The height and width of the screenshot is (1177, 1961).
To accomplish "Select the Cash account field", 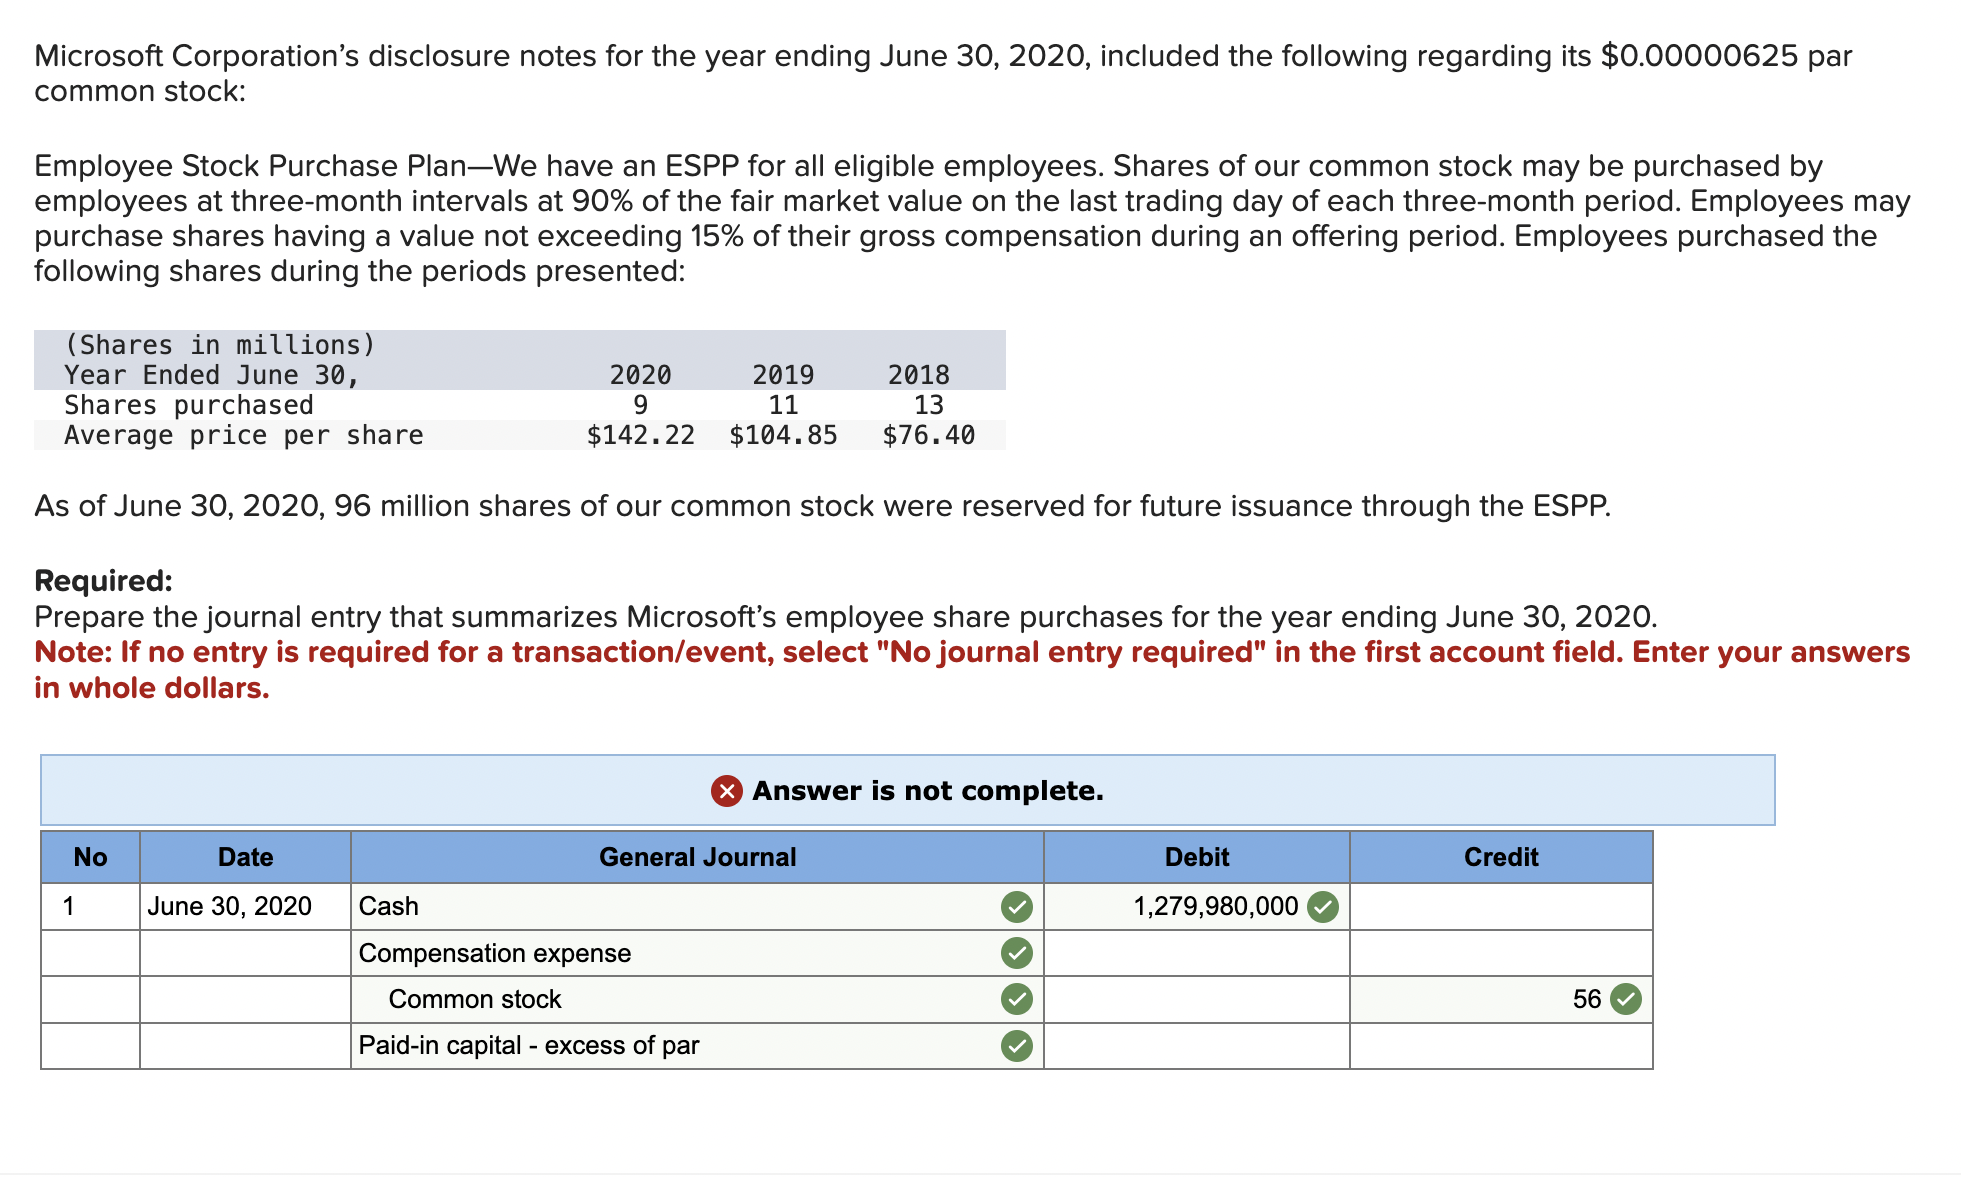I will 696,907.
